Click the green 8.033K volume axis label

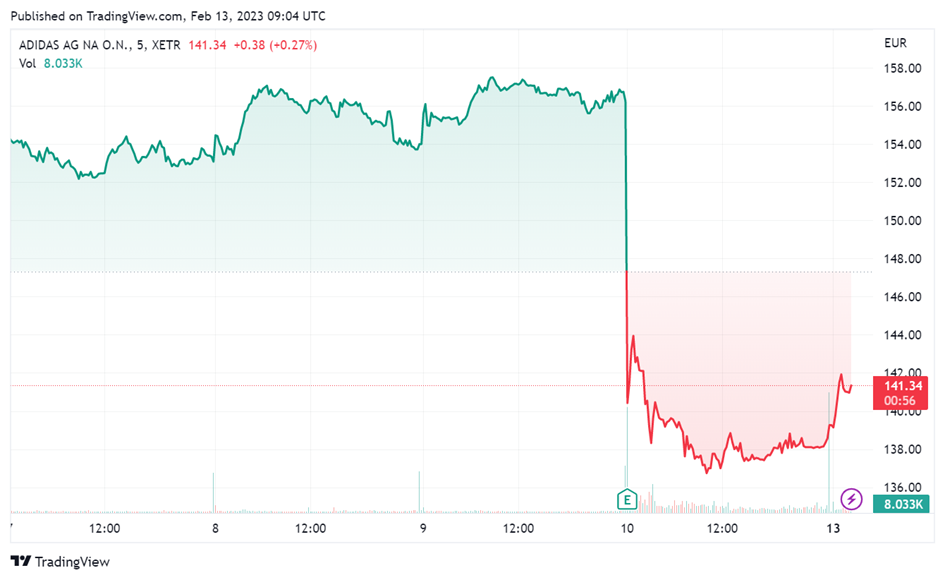pyautogui.click(x=900, y=504)
